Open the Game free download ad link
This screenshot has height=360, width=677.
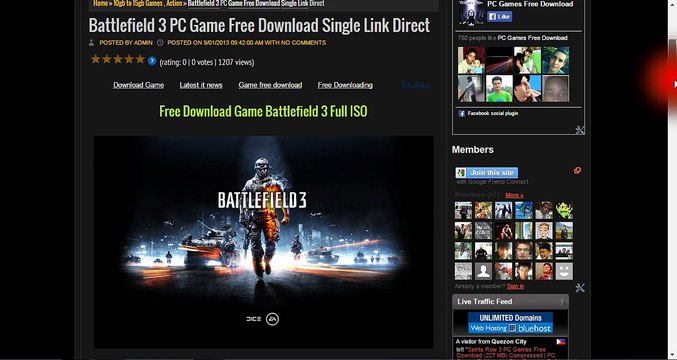270,85
